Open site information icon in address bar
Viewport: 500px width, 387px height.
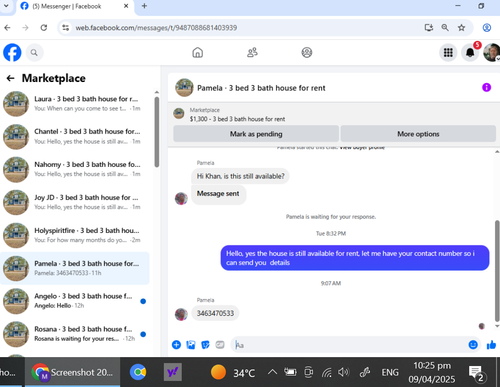[66, 28]
